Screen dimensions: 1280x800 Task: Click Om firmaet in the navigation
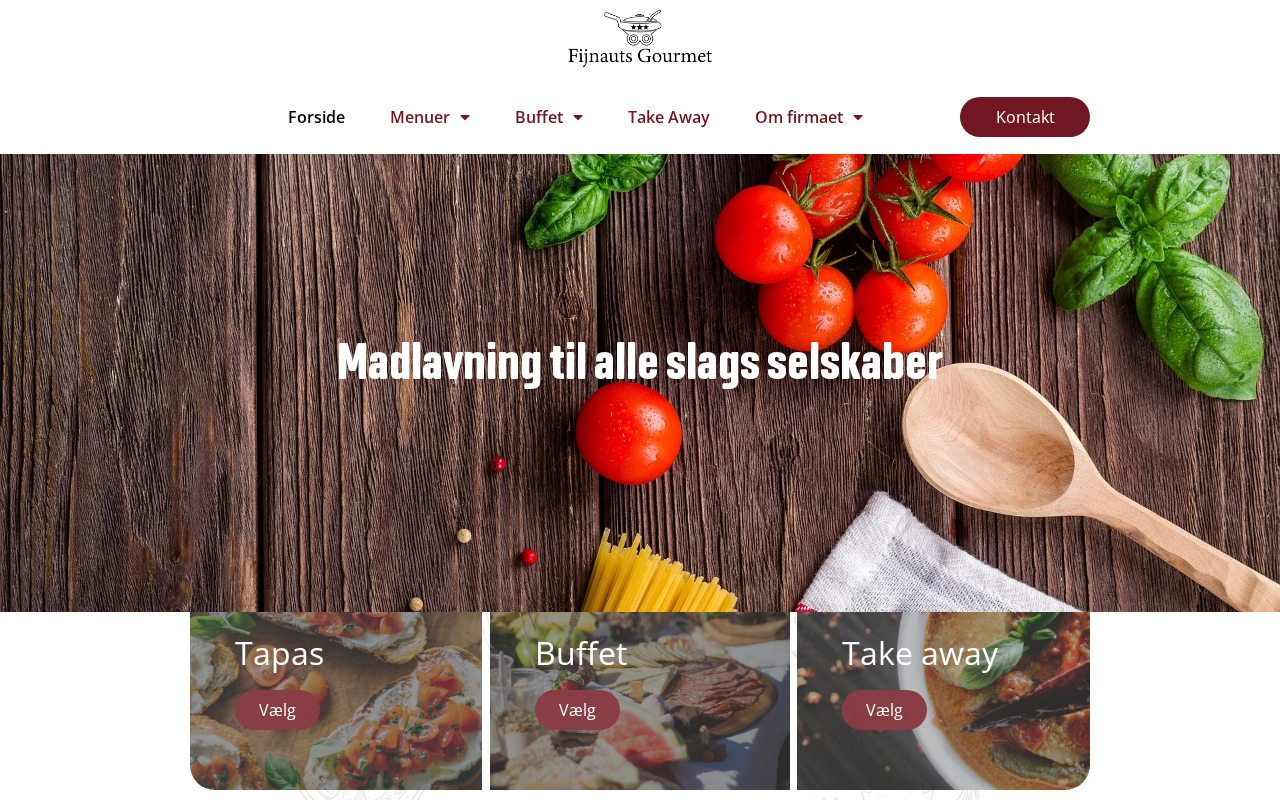799,117
